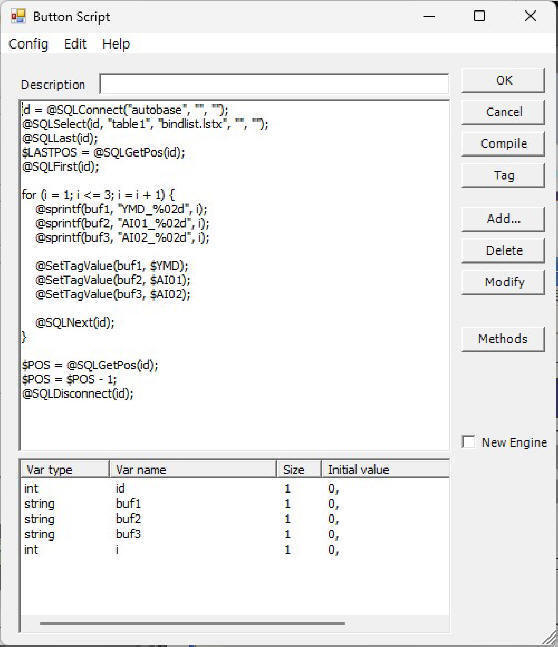Image resolution: width=558 pixels, height=647 pixels.
Task: Open the Help menu
Action: [116, 44]
